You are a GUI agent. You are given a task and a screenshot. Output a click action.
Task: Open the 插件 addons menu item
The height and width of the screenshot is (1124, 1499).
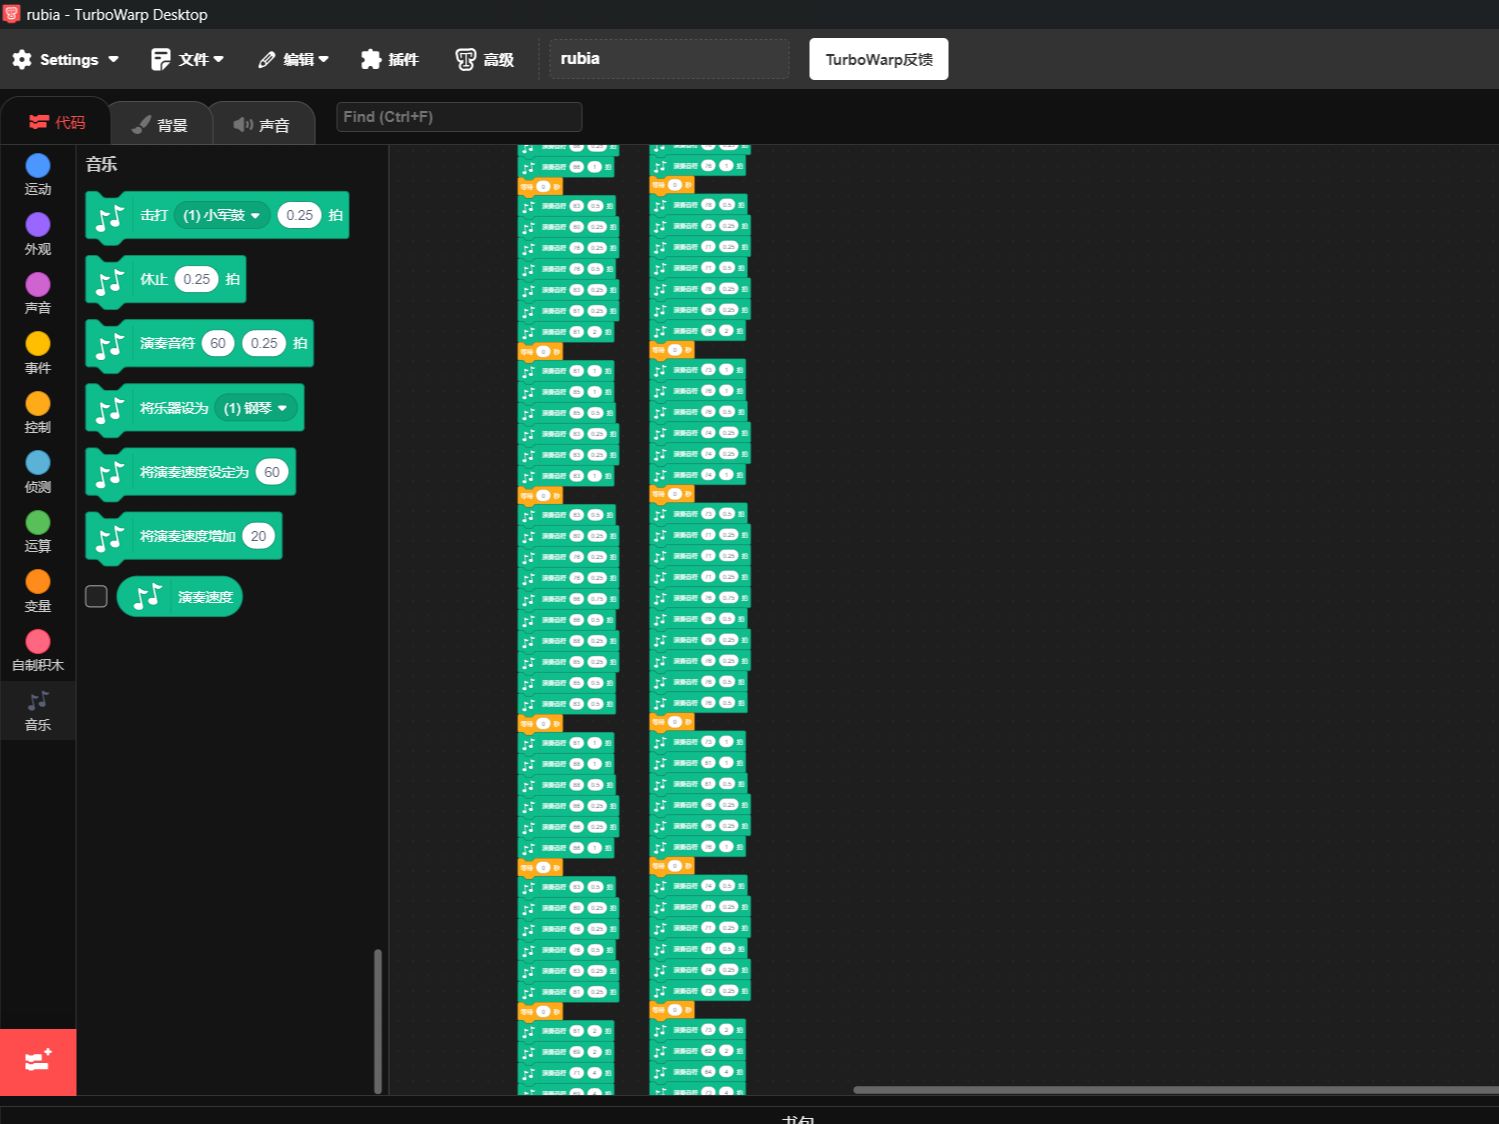[x=390, y=59]
